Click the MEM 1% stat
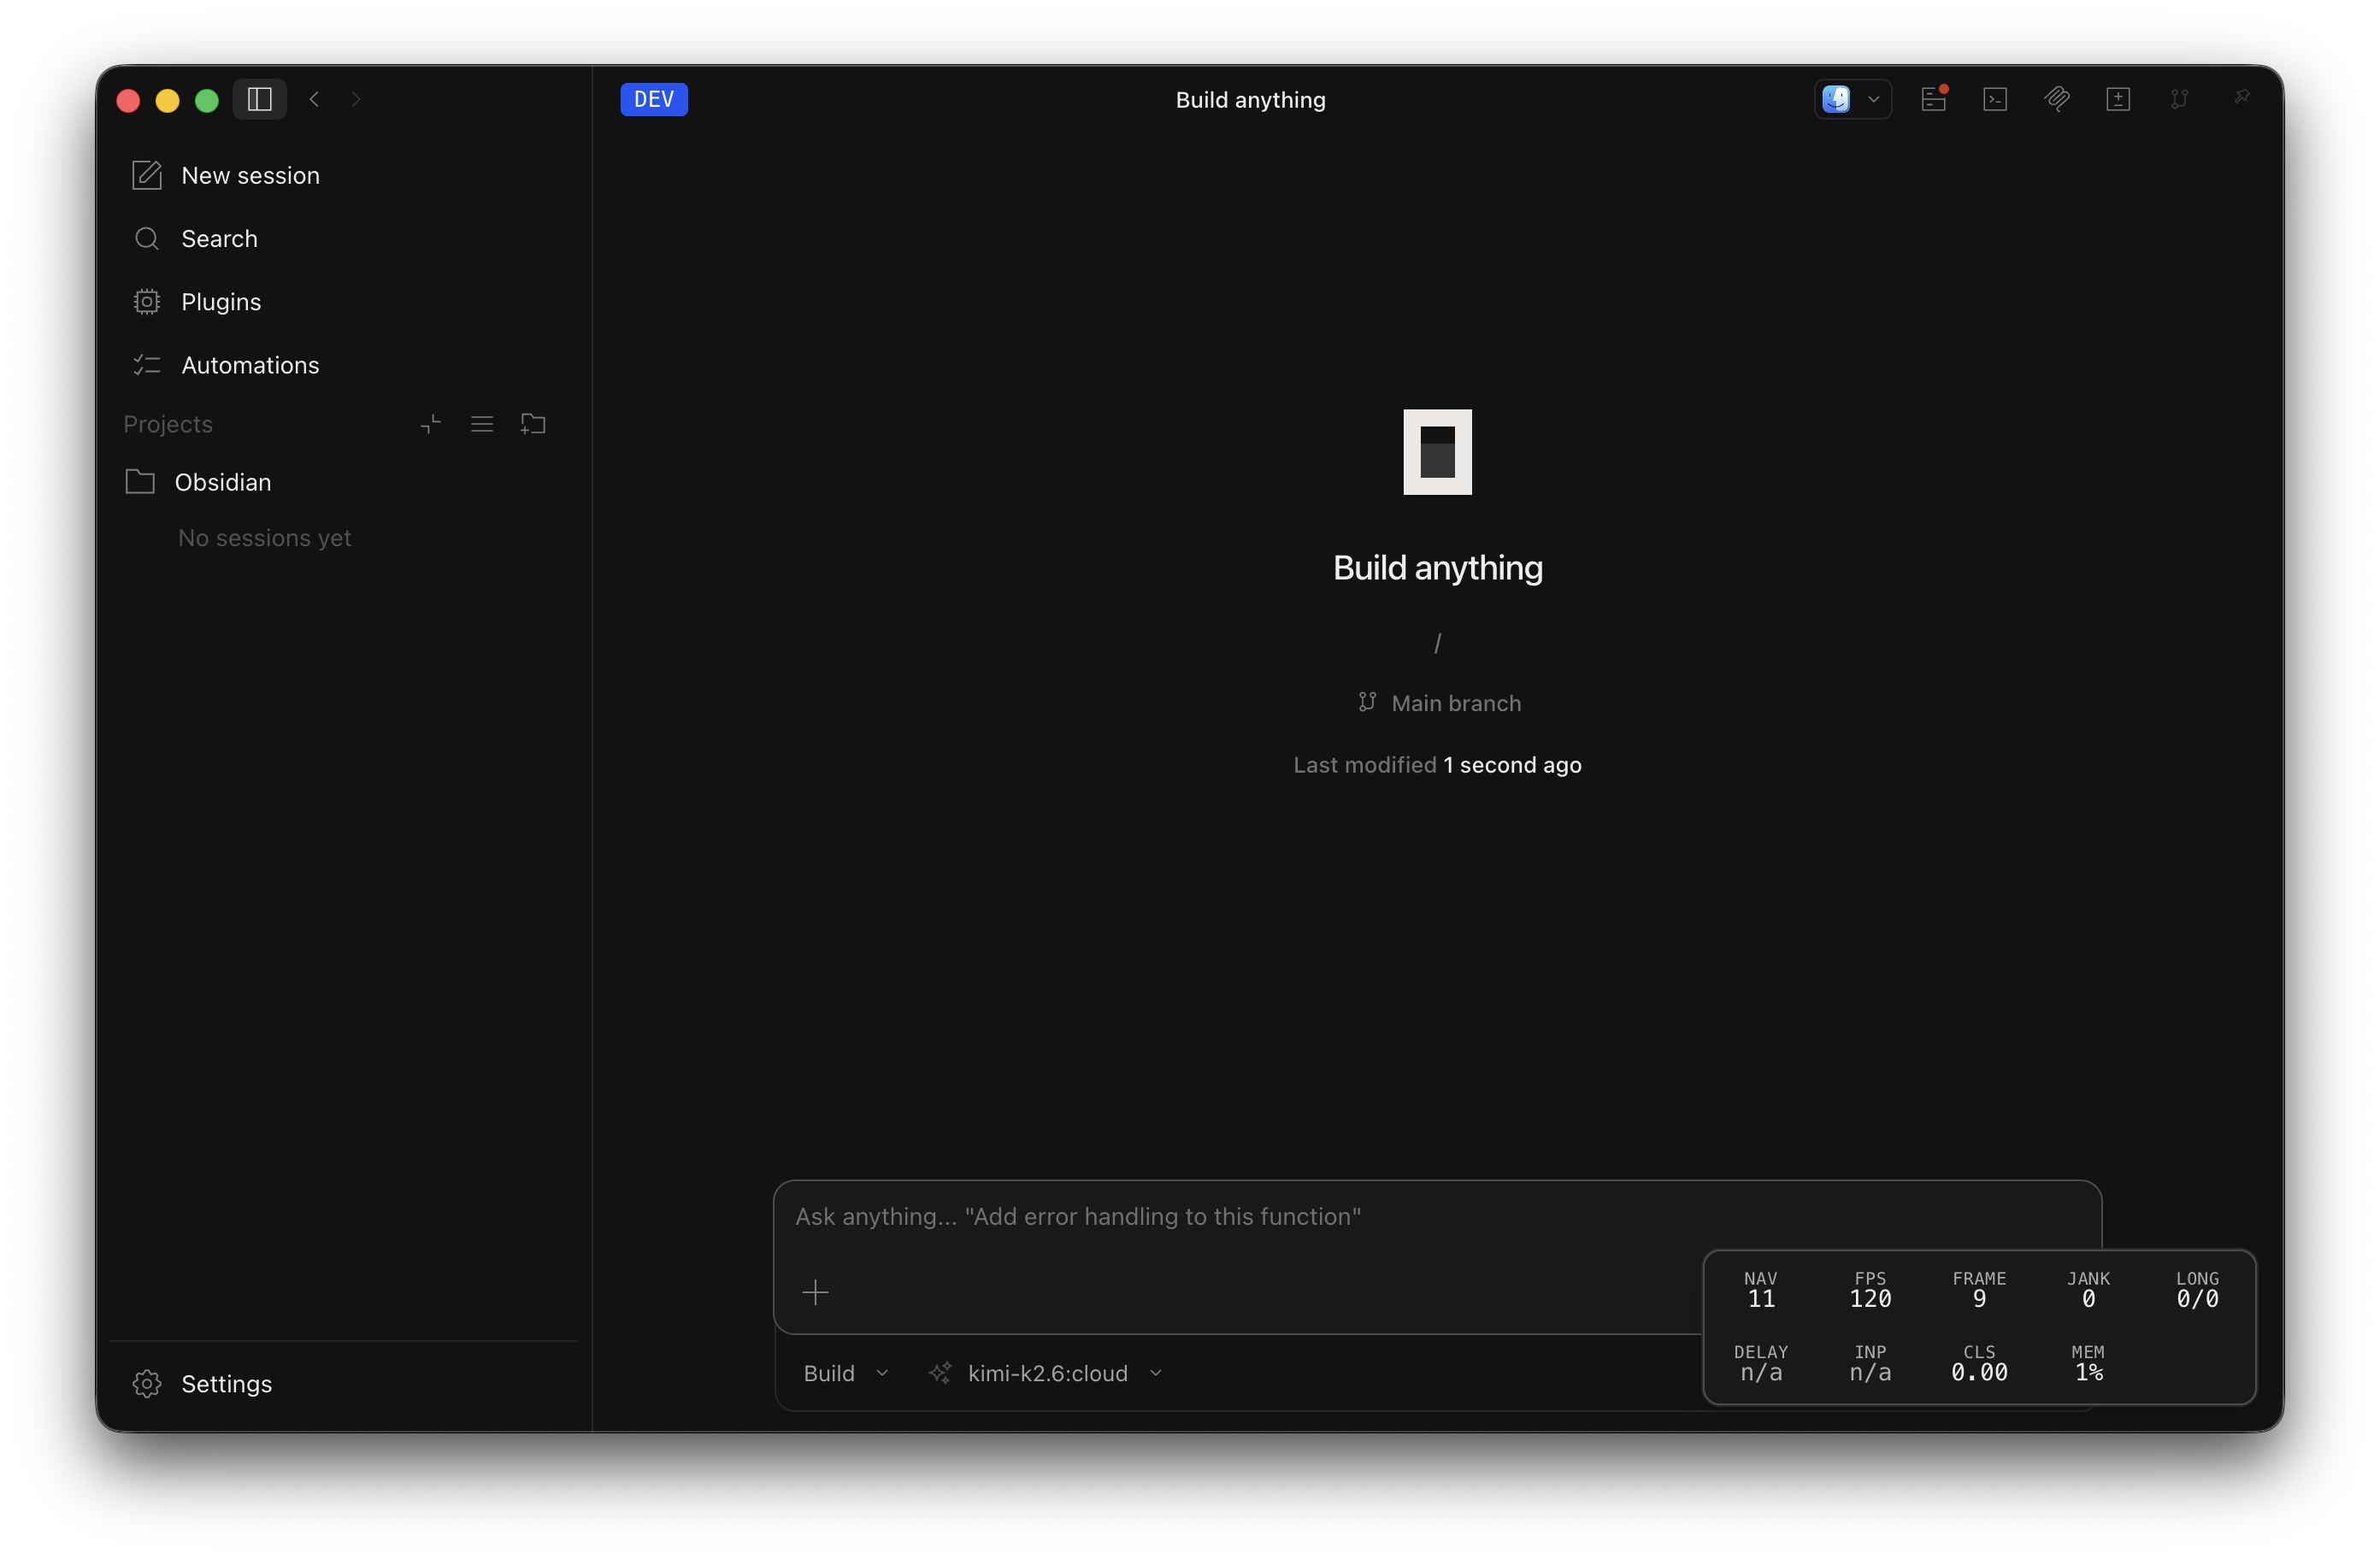Screen dimensions: 2380x1559 point(2088,1363)
